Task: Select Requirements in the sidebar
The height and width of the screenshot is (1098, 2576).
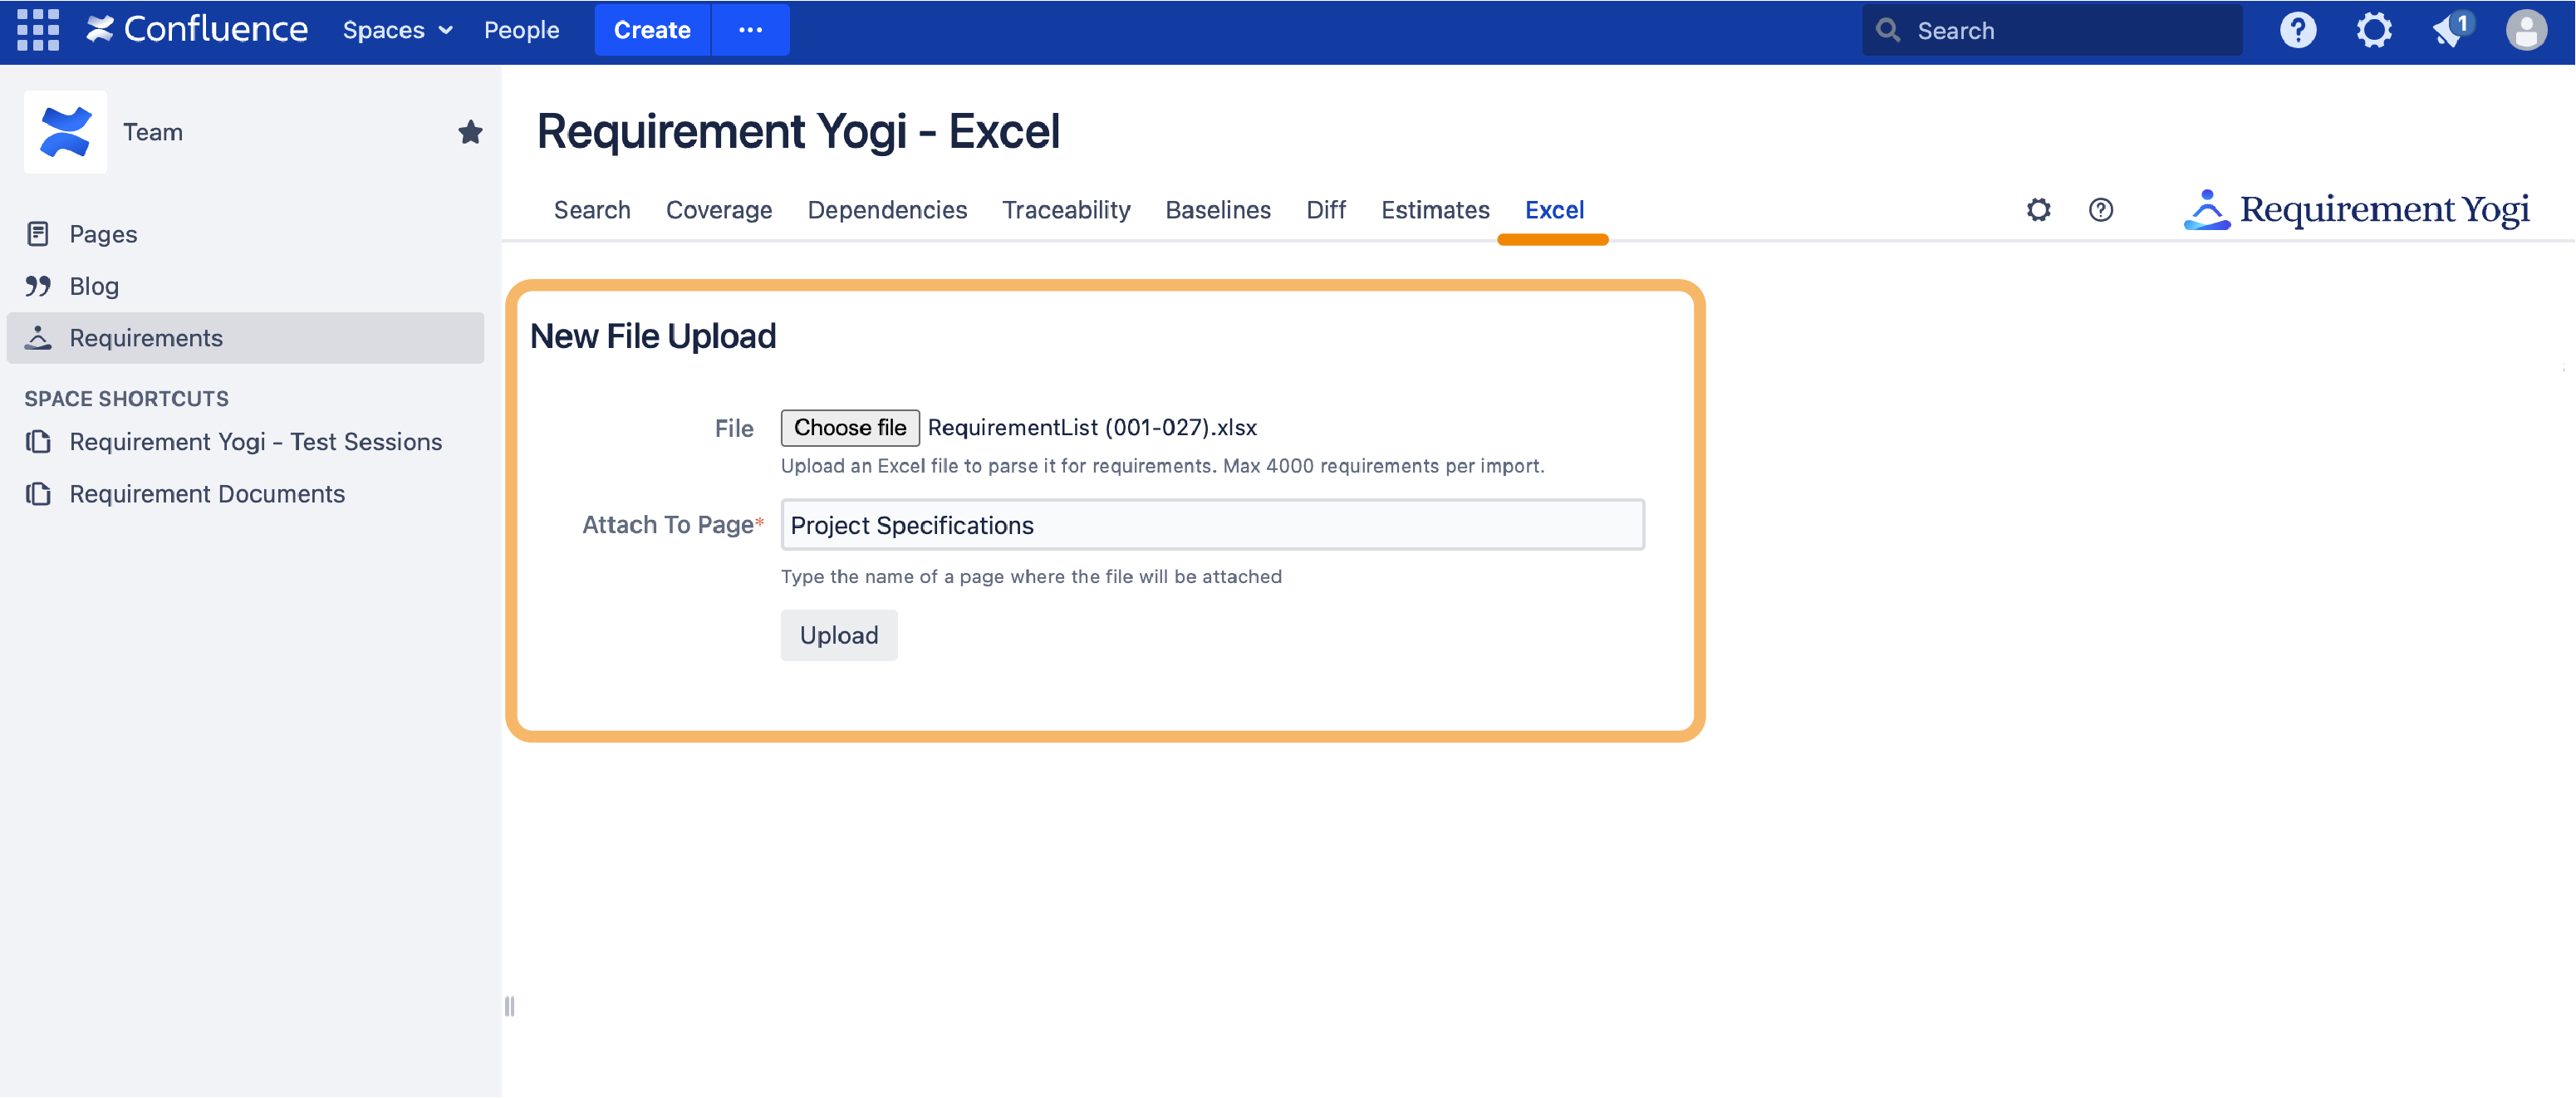Action: (146, 337)
